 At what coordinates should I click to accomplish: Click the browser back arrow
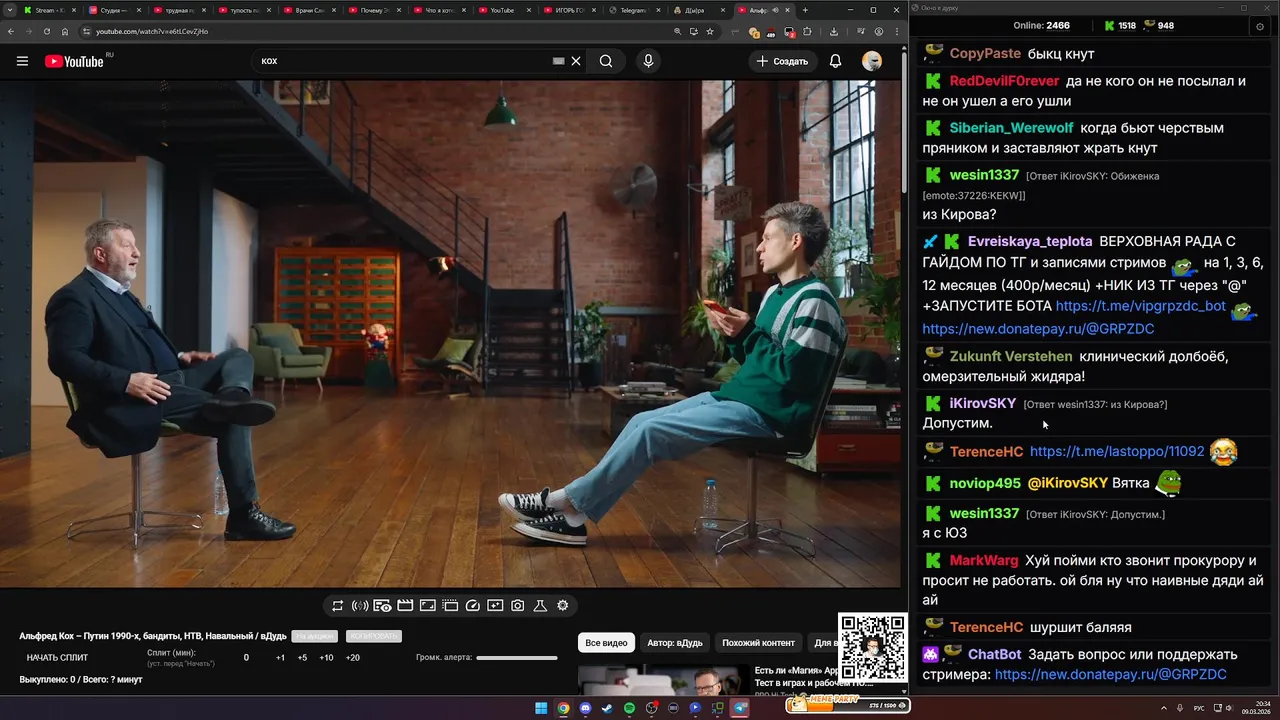pos(11,31)
